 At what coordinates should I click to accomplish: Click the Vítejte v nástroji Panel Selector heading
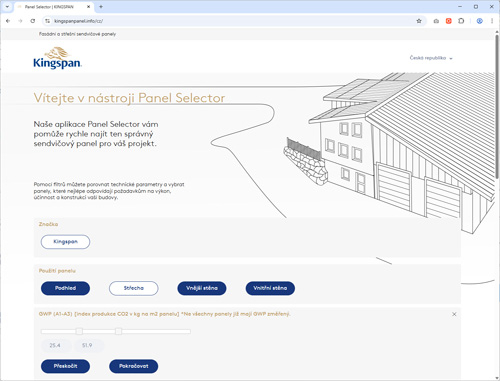pyautogui.click(x=129, y=98)
